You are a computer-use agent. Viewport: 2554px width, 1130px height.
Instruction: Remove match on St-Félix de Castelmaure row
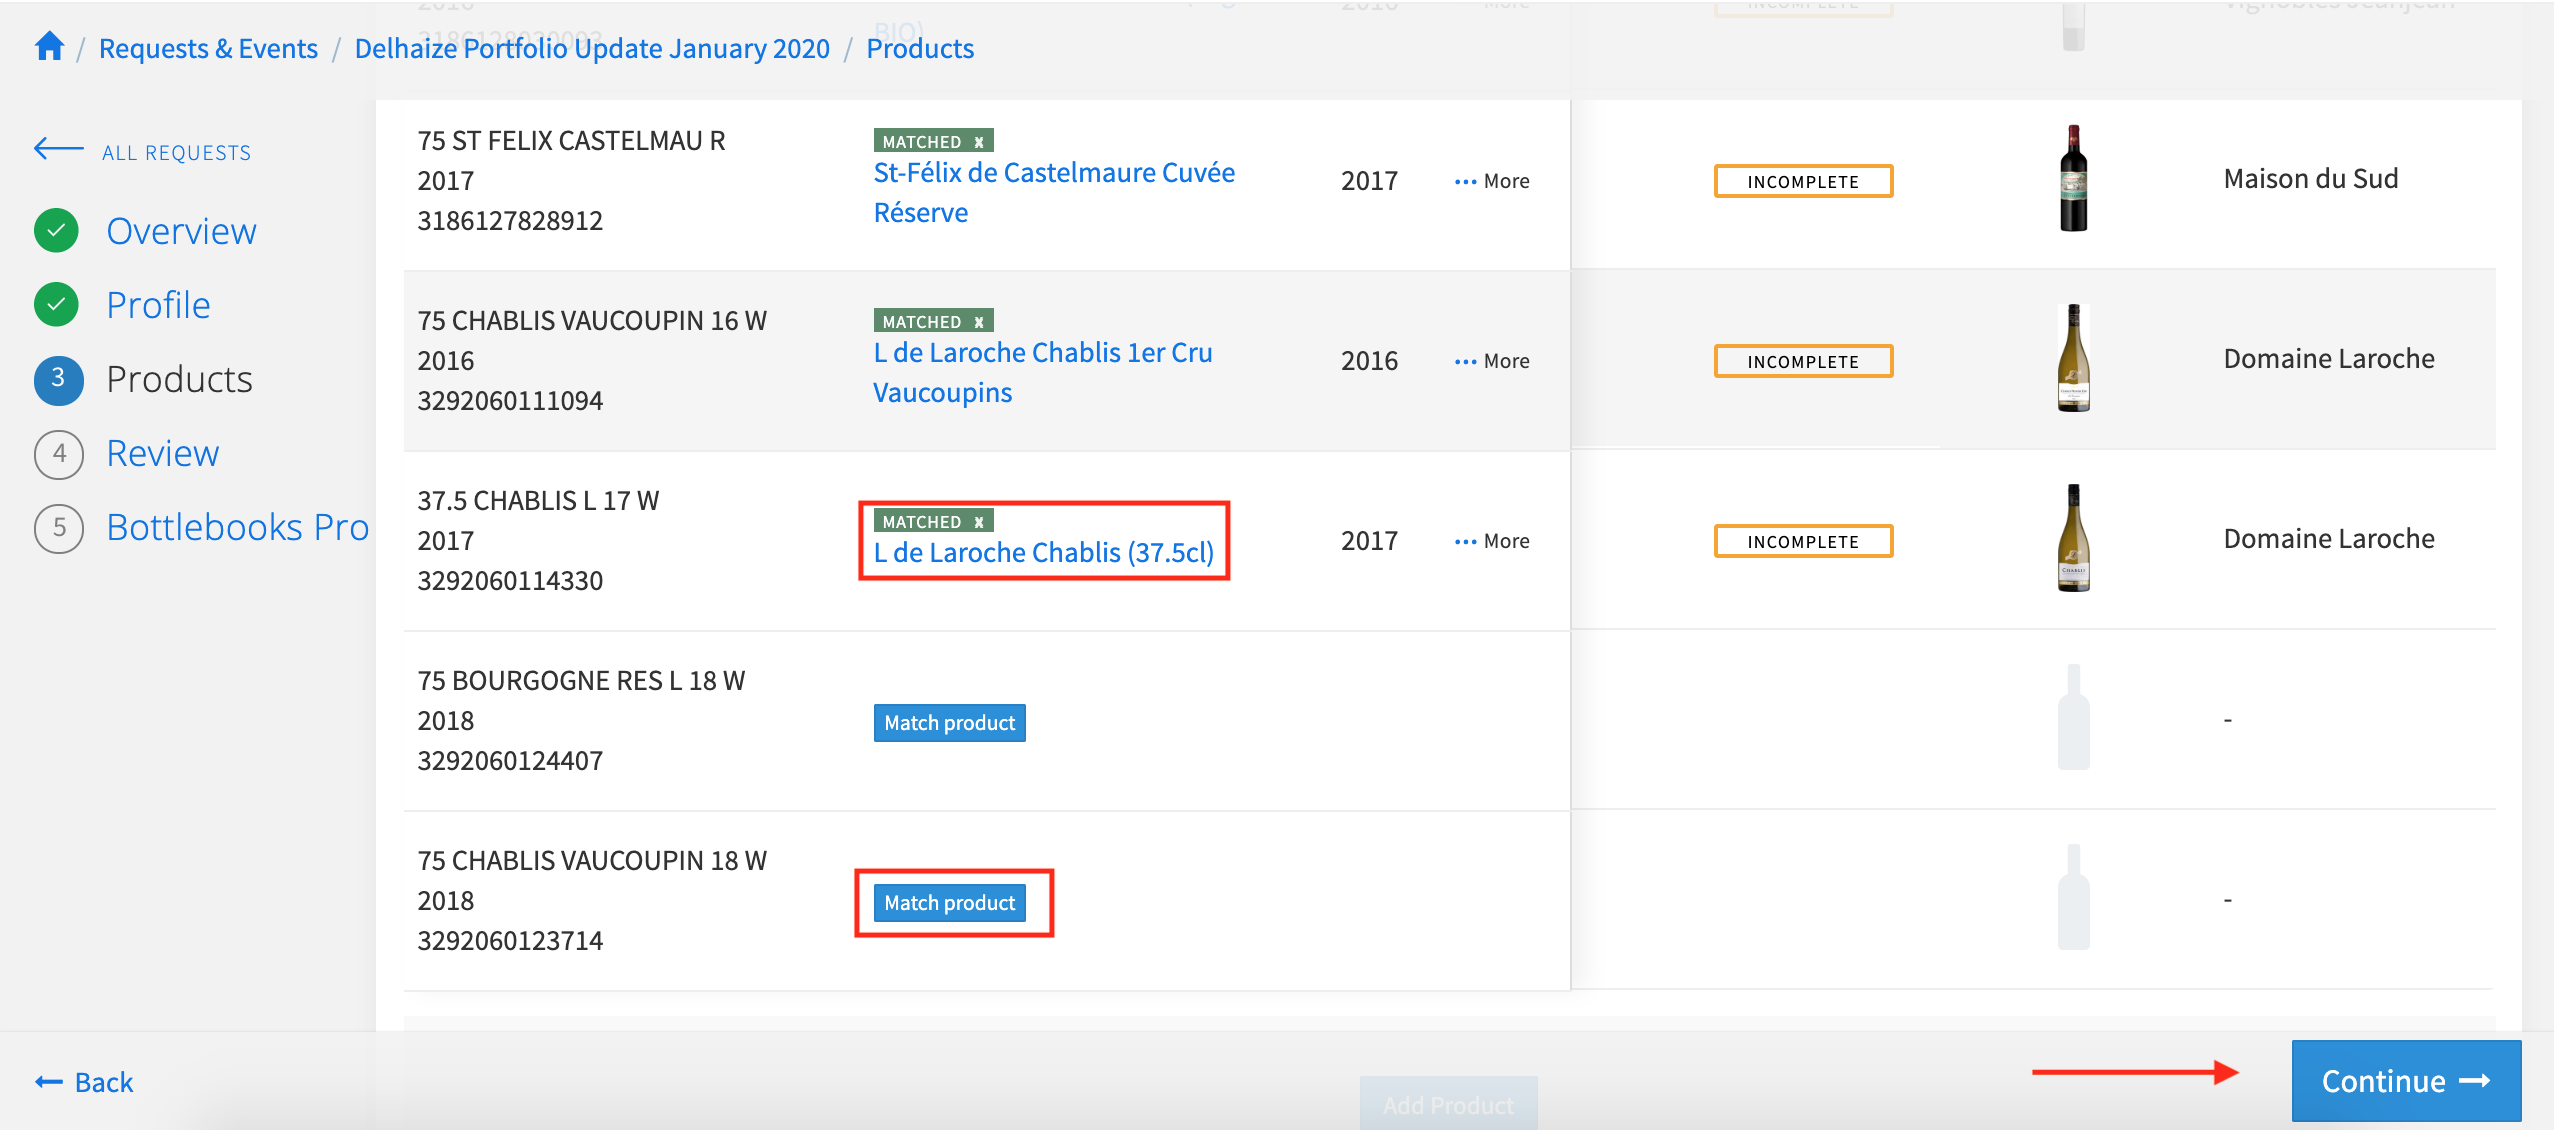click(979, 142)
